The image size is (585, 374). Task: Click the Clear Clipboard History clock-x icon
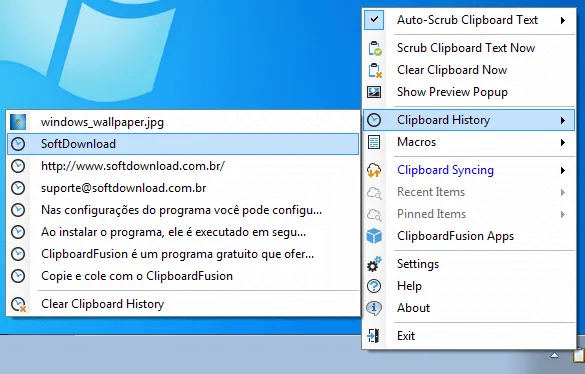coord(18,305)
